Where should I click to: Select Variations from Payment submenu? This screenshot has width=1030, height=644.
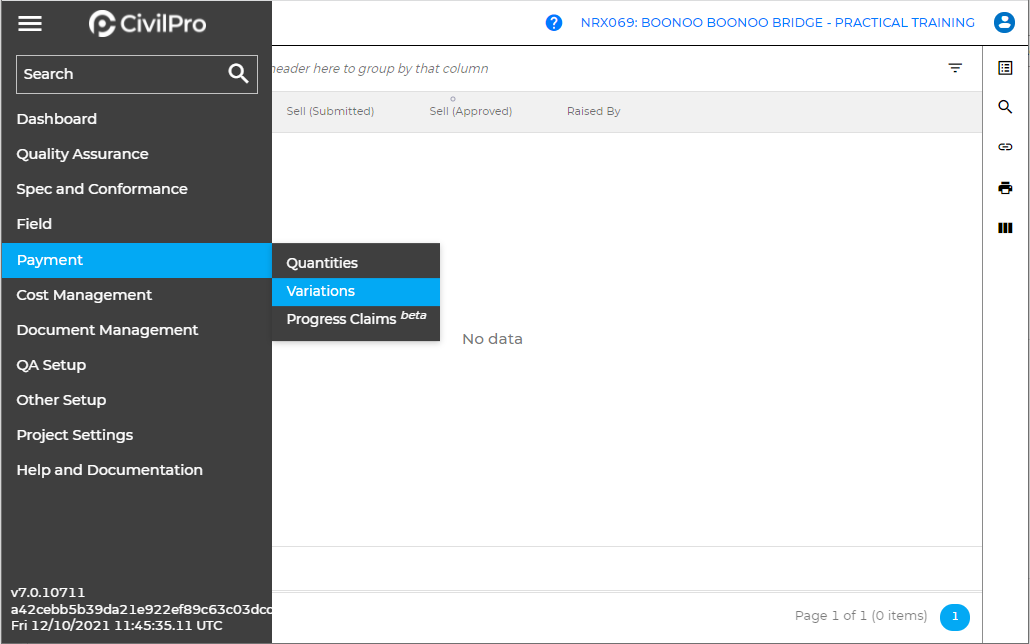coord(321,291)
